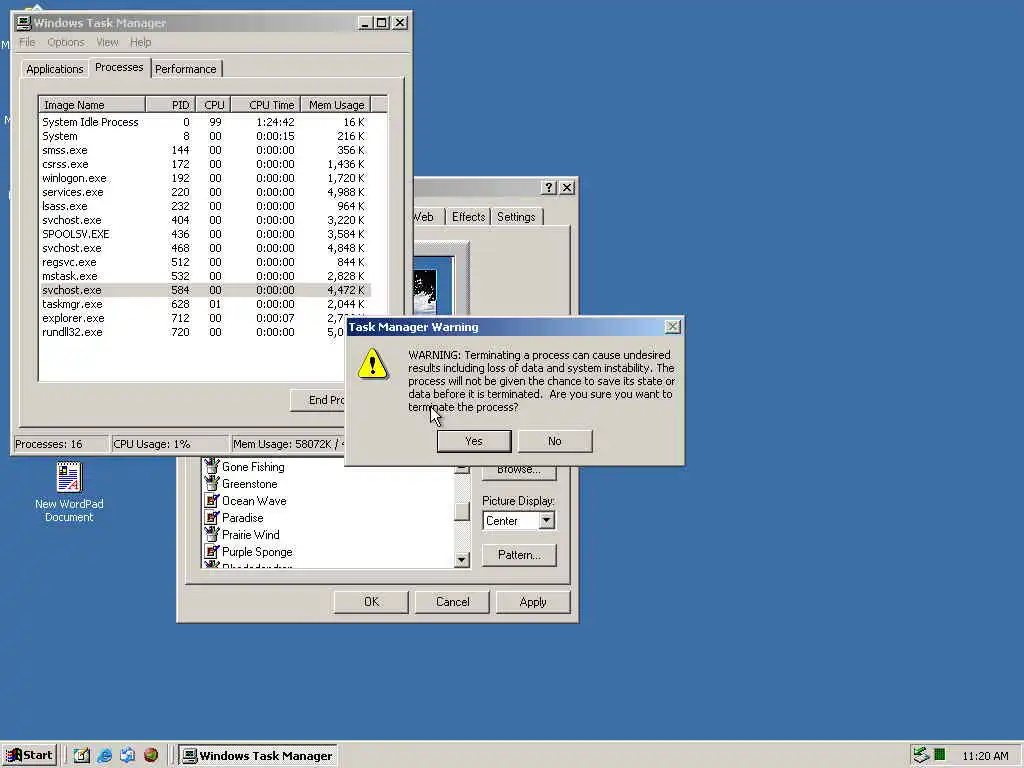The height and width of the screenshot is (768, 1024).
Task: Select the smss.exe process
Action: click(x=204, y=150)
